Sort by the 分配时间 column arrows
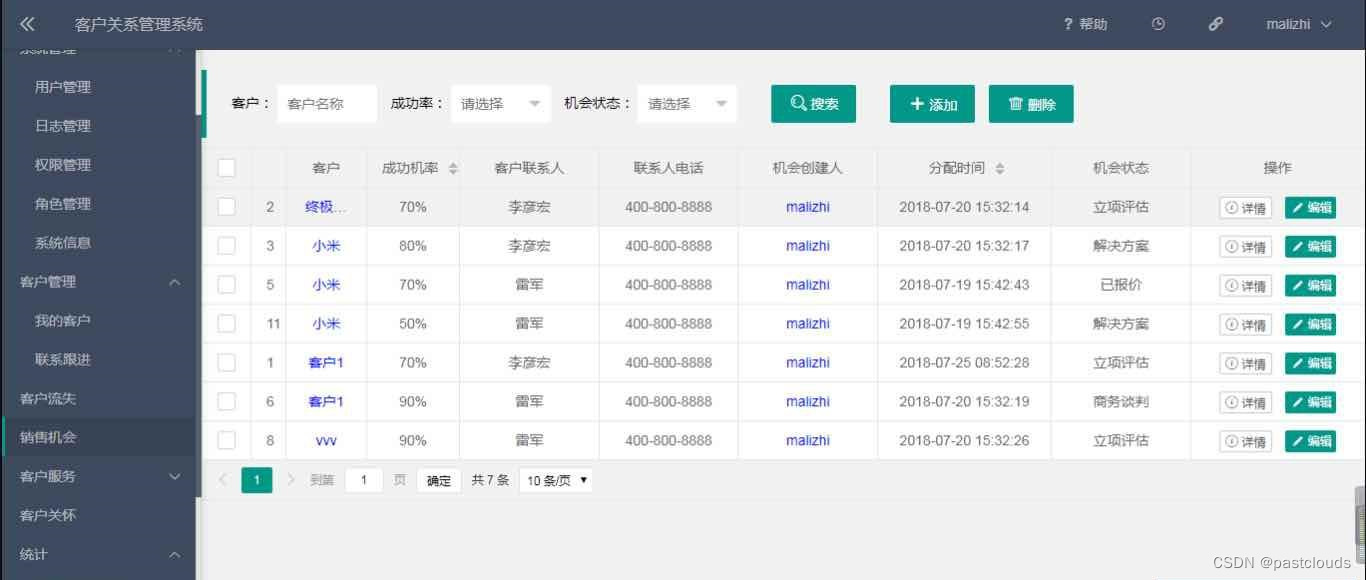The width and height of the screenshot is (1366, 580). tap(1000, 169)
